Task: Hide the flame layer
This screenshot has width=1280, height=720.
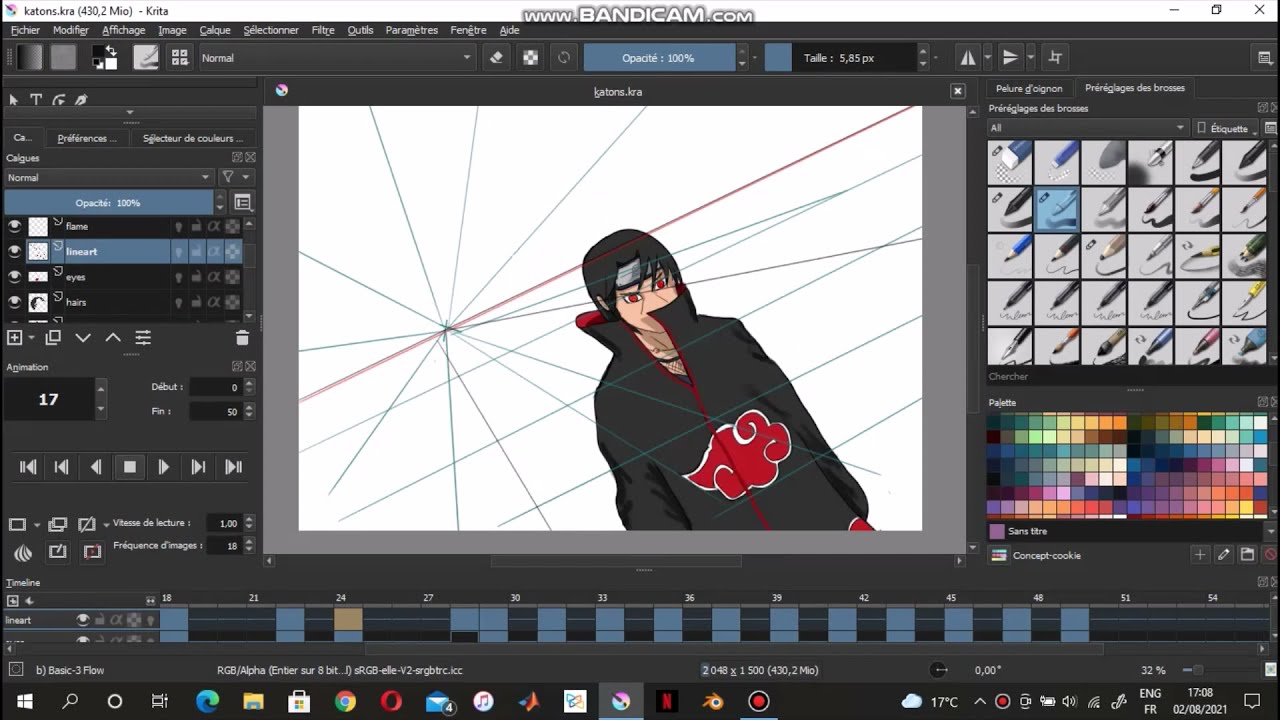Action: point(15,226)
